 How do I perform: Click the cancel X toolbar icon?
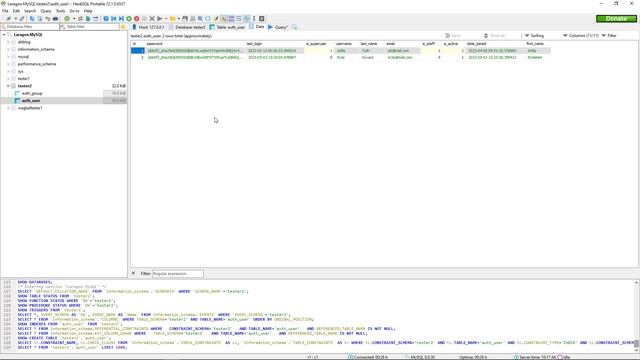[152, 19]
